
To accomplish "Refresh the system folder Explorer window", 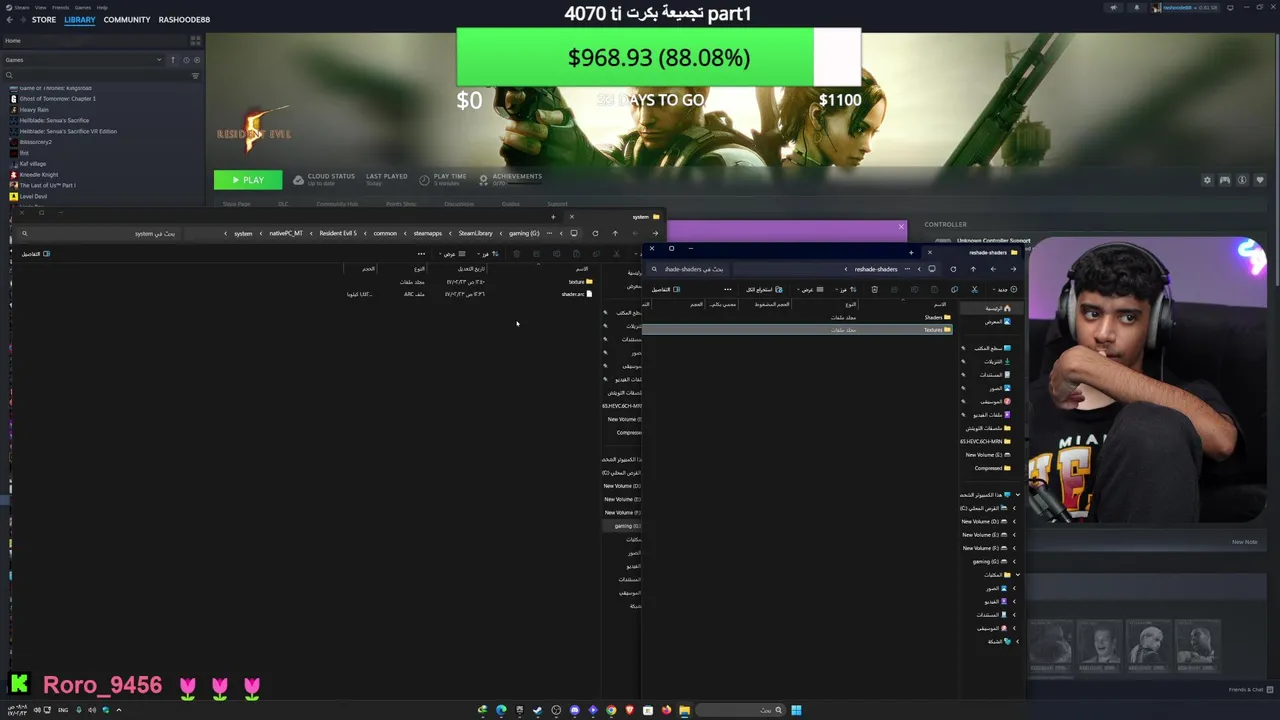I will [595, 233].
